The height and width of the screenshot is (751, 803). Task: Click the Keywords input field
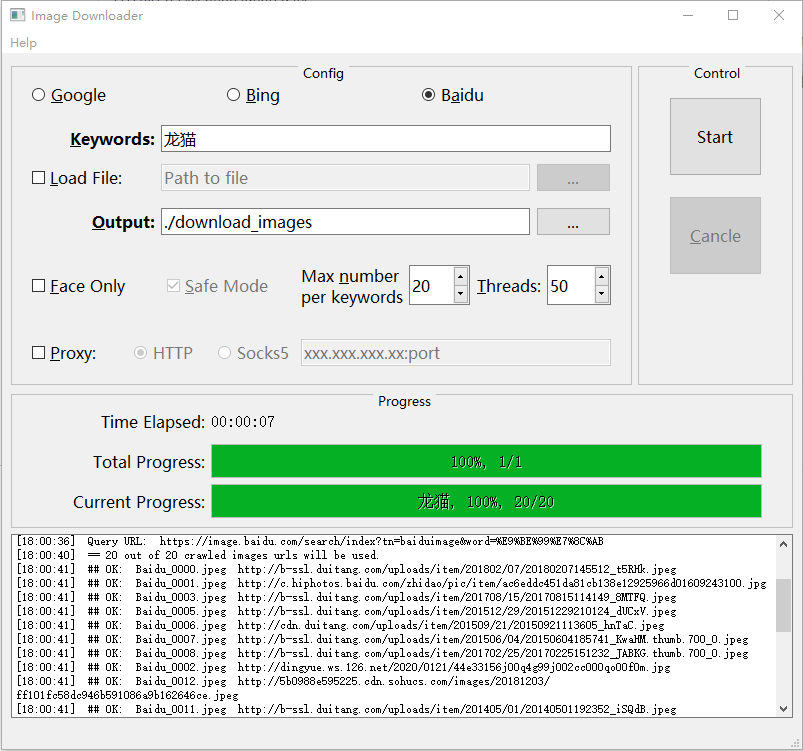pos(386,139)
